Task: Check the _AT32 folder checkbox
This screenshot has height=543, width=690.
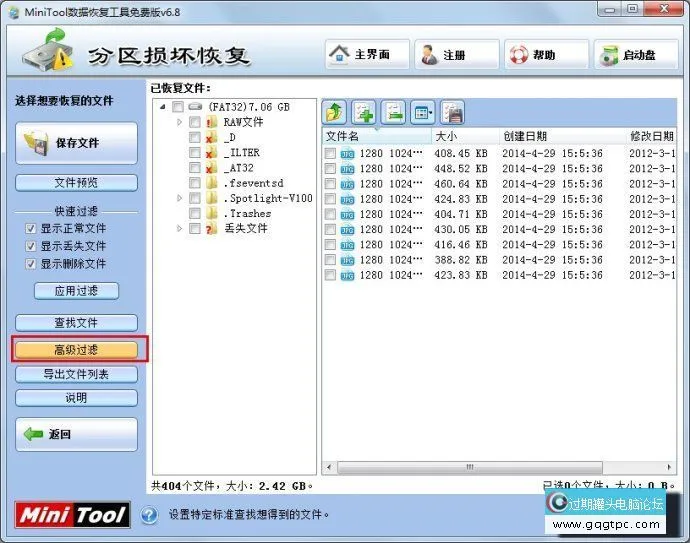Action: point(195,168)
